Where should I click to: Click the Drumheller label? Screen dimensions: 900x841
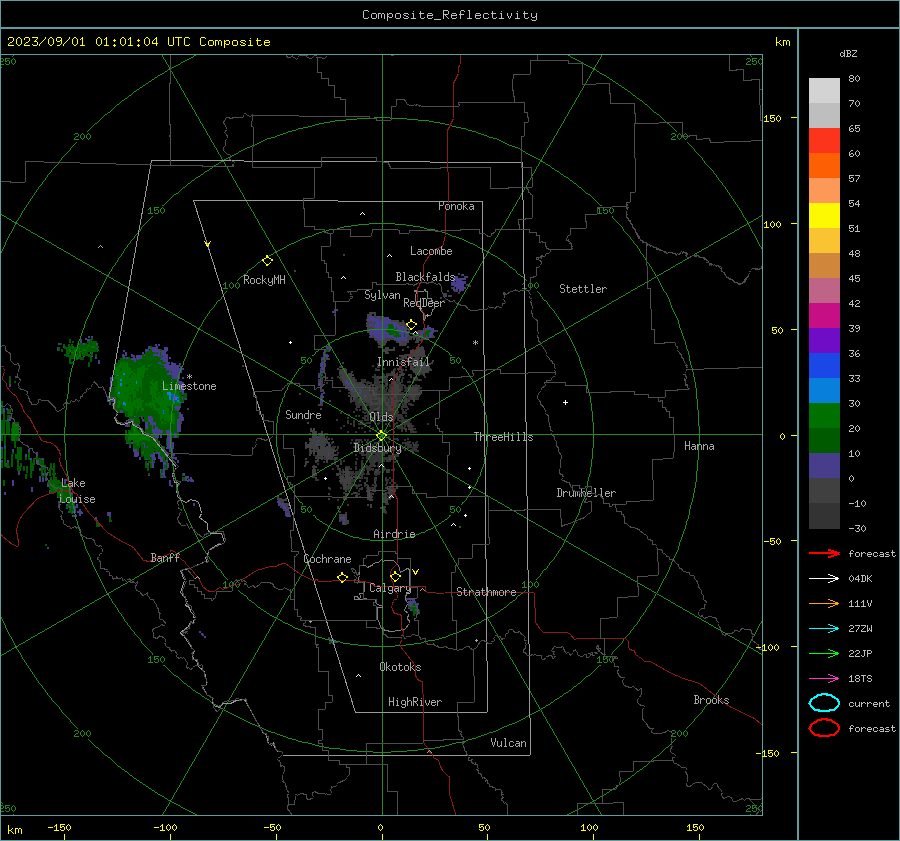pos(586,493)
